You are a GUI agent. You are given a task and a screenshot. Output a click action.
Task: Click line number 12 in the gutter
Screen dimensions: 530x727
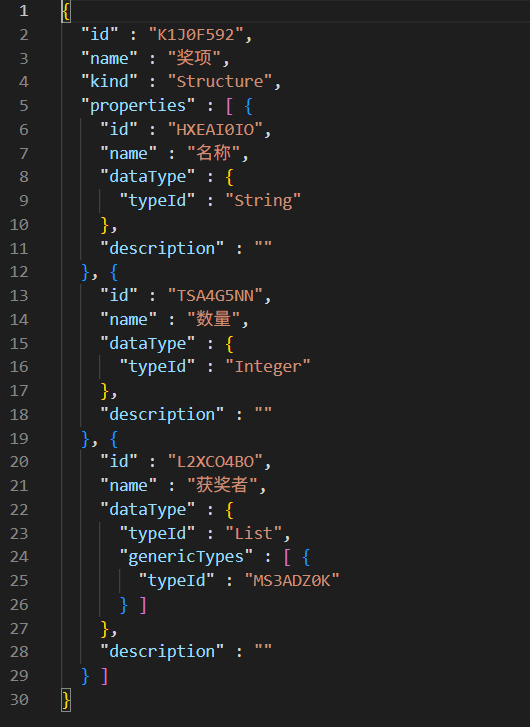(19, 272)
